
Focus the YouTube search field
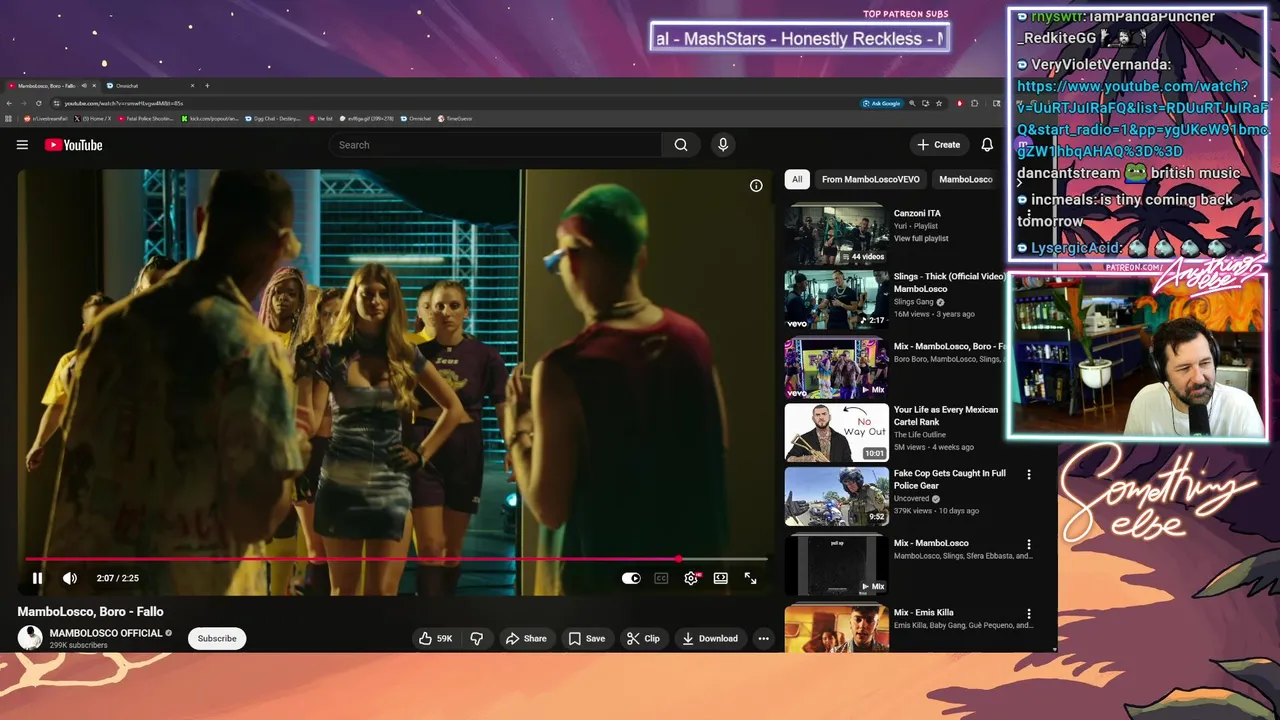[x=495, y=145]
